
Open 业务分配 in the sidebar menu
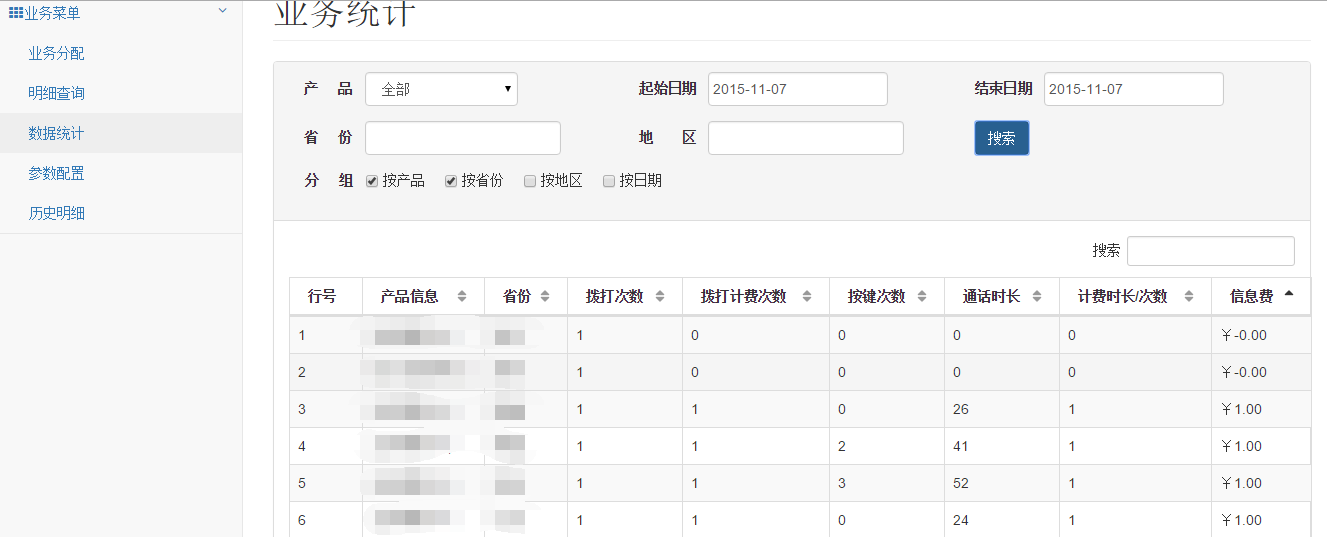(56, 53)
